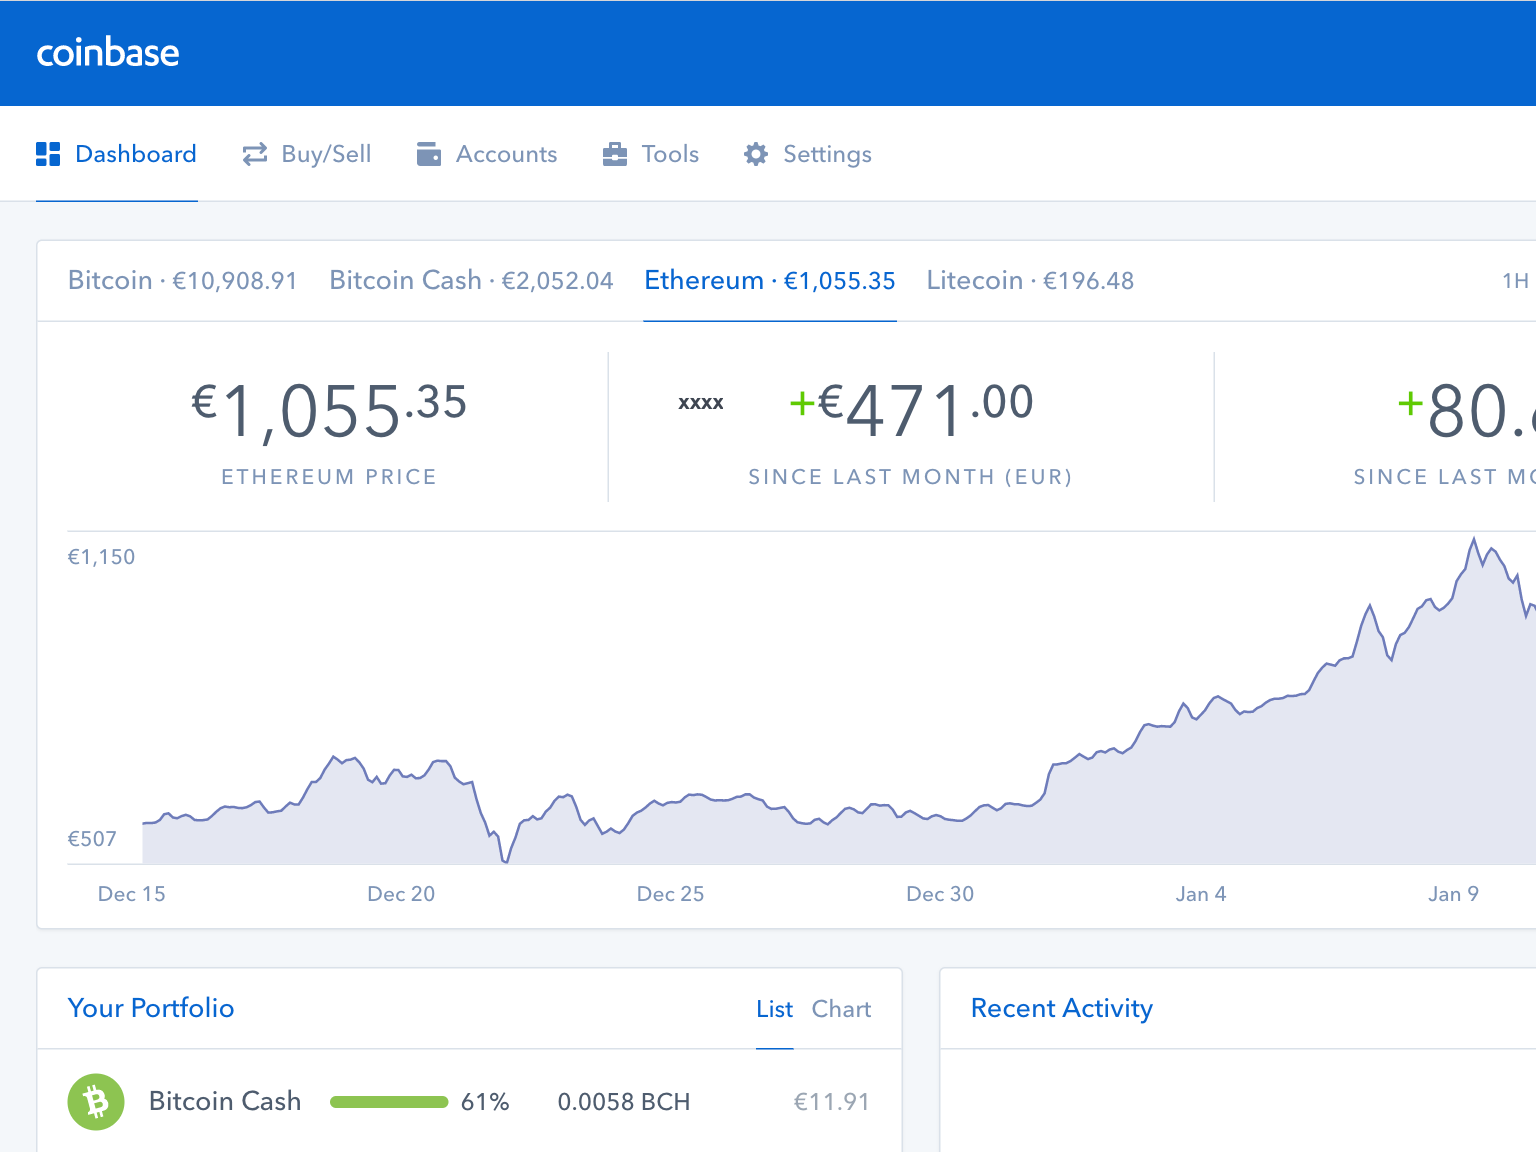This screenshot has width=1536, height=1152.
Task: View the Litecoin price tab
Action: pyautogui.click(x=1030, y=281)
